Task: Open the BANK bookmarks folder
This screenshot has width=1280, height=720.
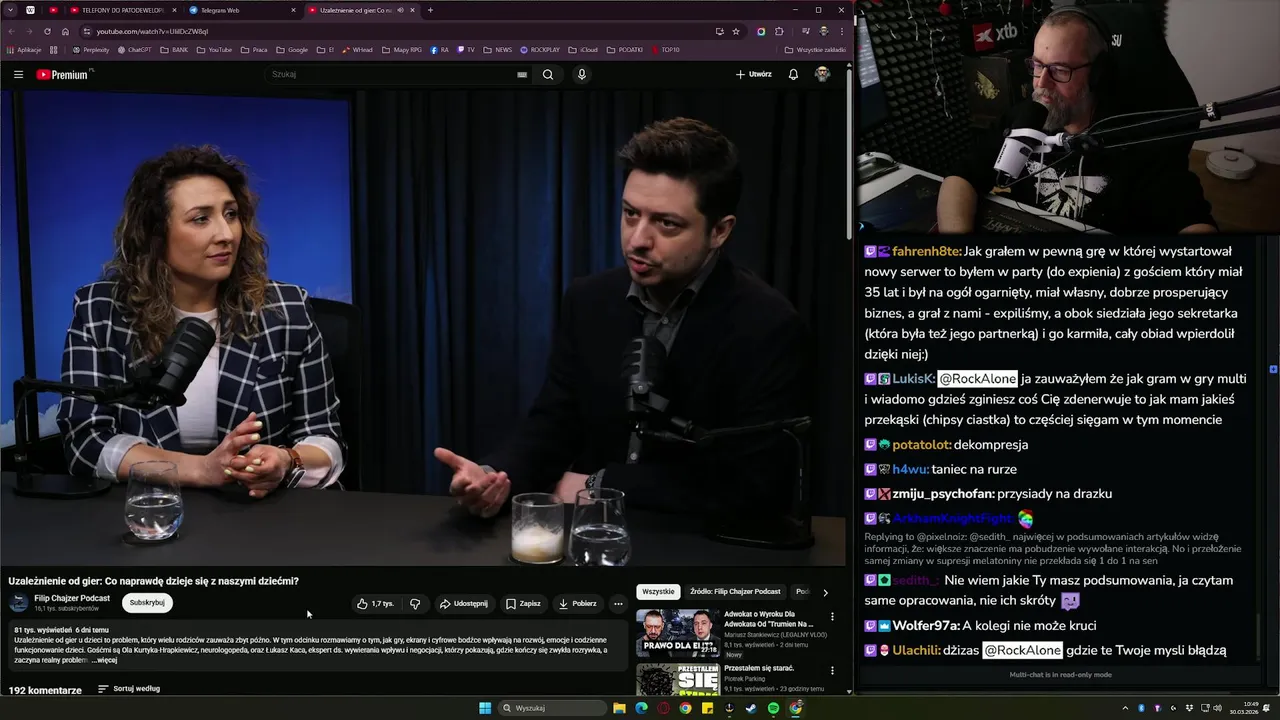Action: [174, 49]
